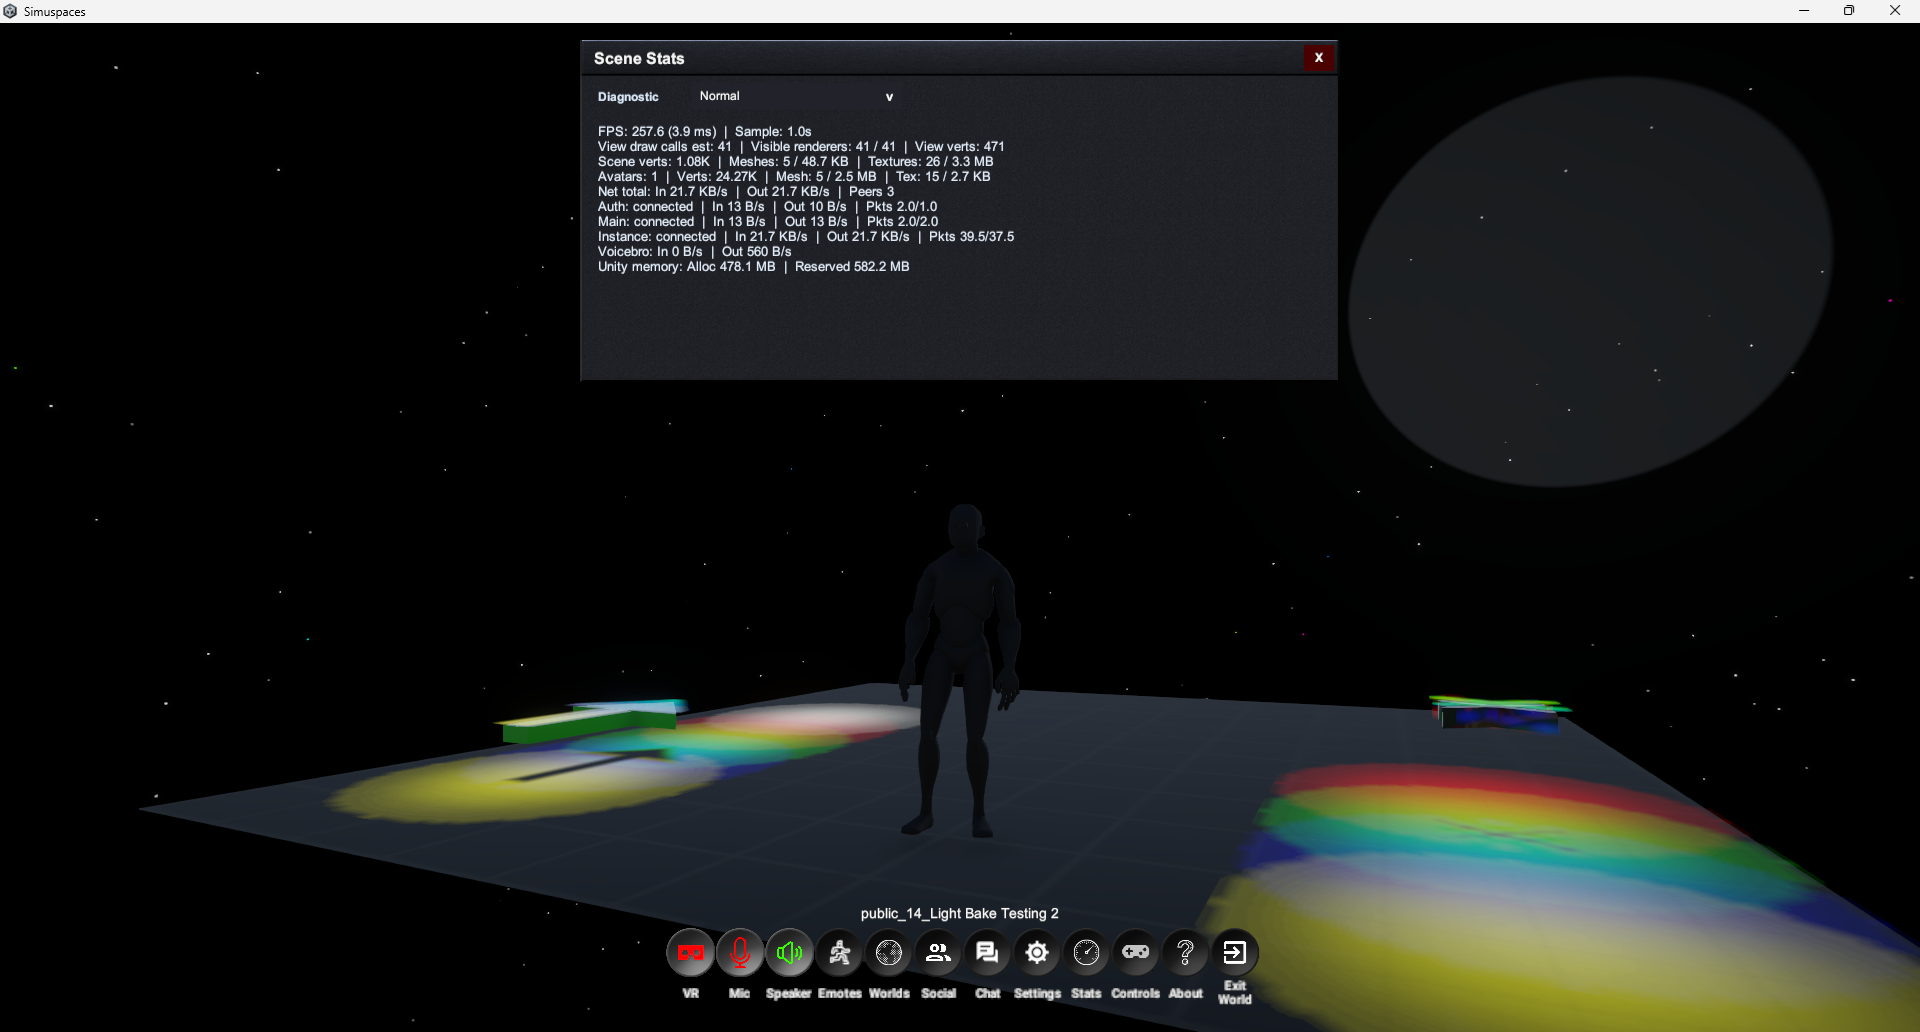Open the Controls gamepad icon

tap(1136, 953)
